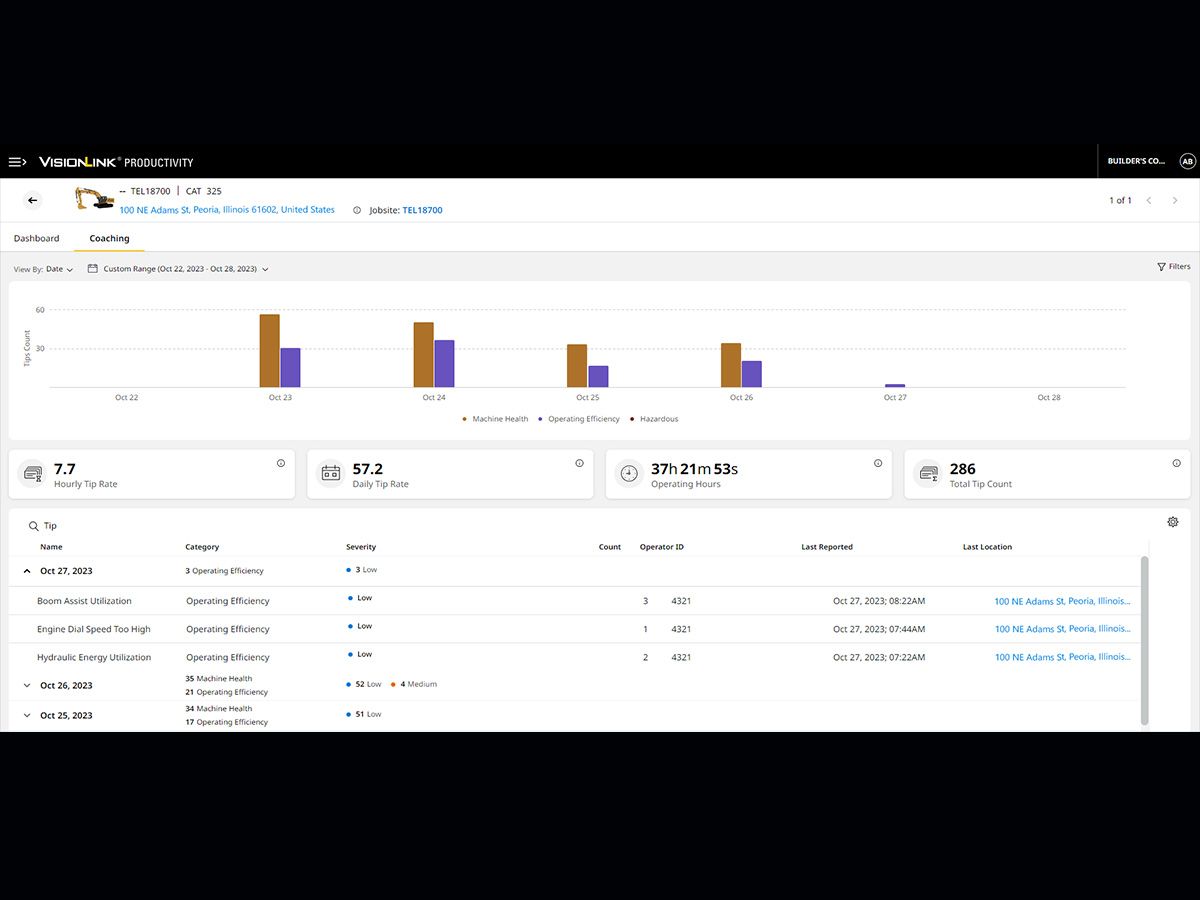Open the Hourly Tip Rate info tooltip

[280, 463]
